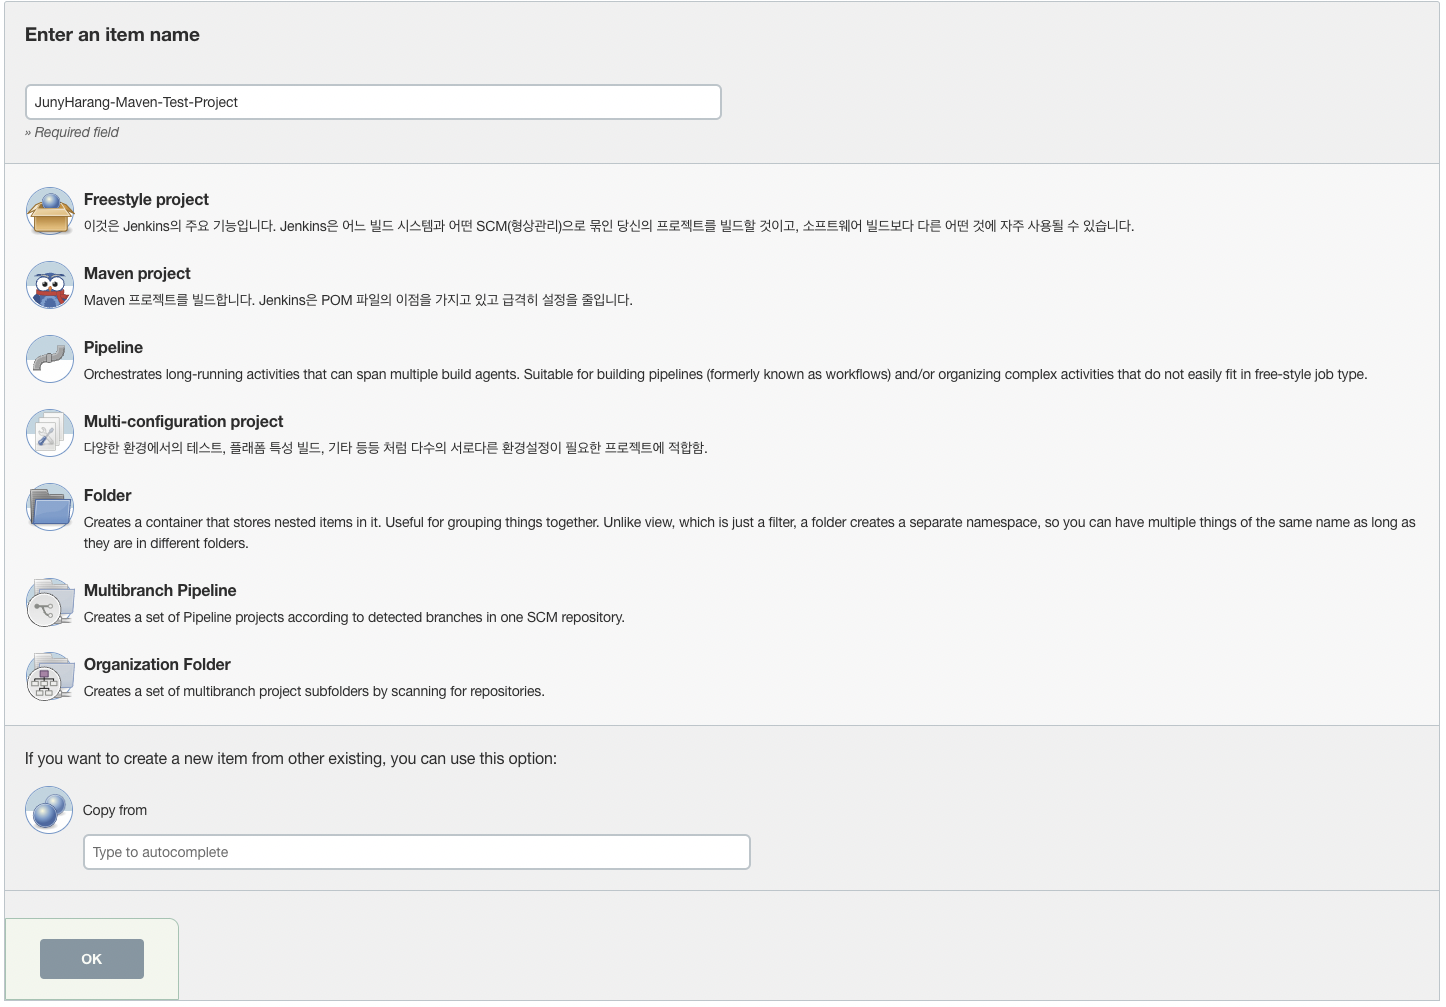1446x1007 pixels.
Task: Click the Folder description text
Action: pos(749,532)
